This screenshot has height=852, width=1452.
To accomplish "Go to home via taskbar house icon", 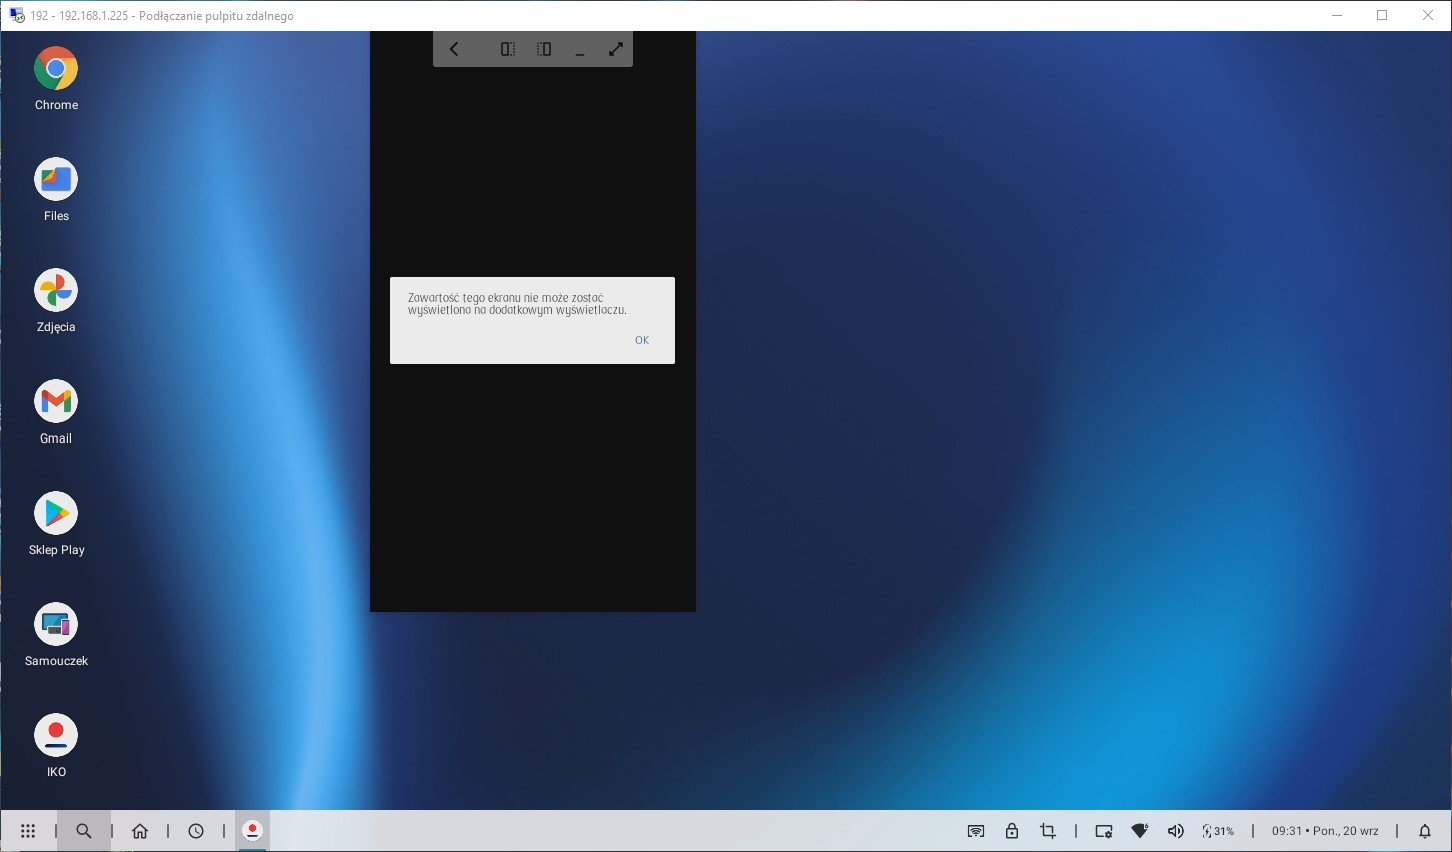I will (140, 831).
